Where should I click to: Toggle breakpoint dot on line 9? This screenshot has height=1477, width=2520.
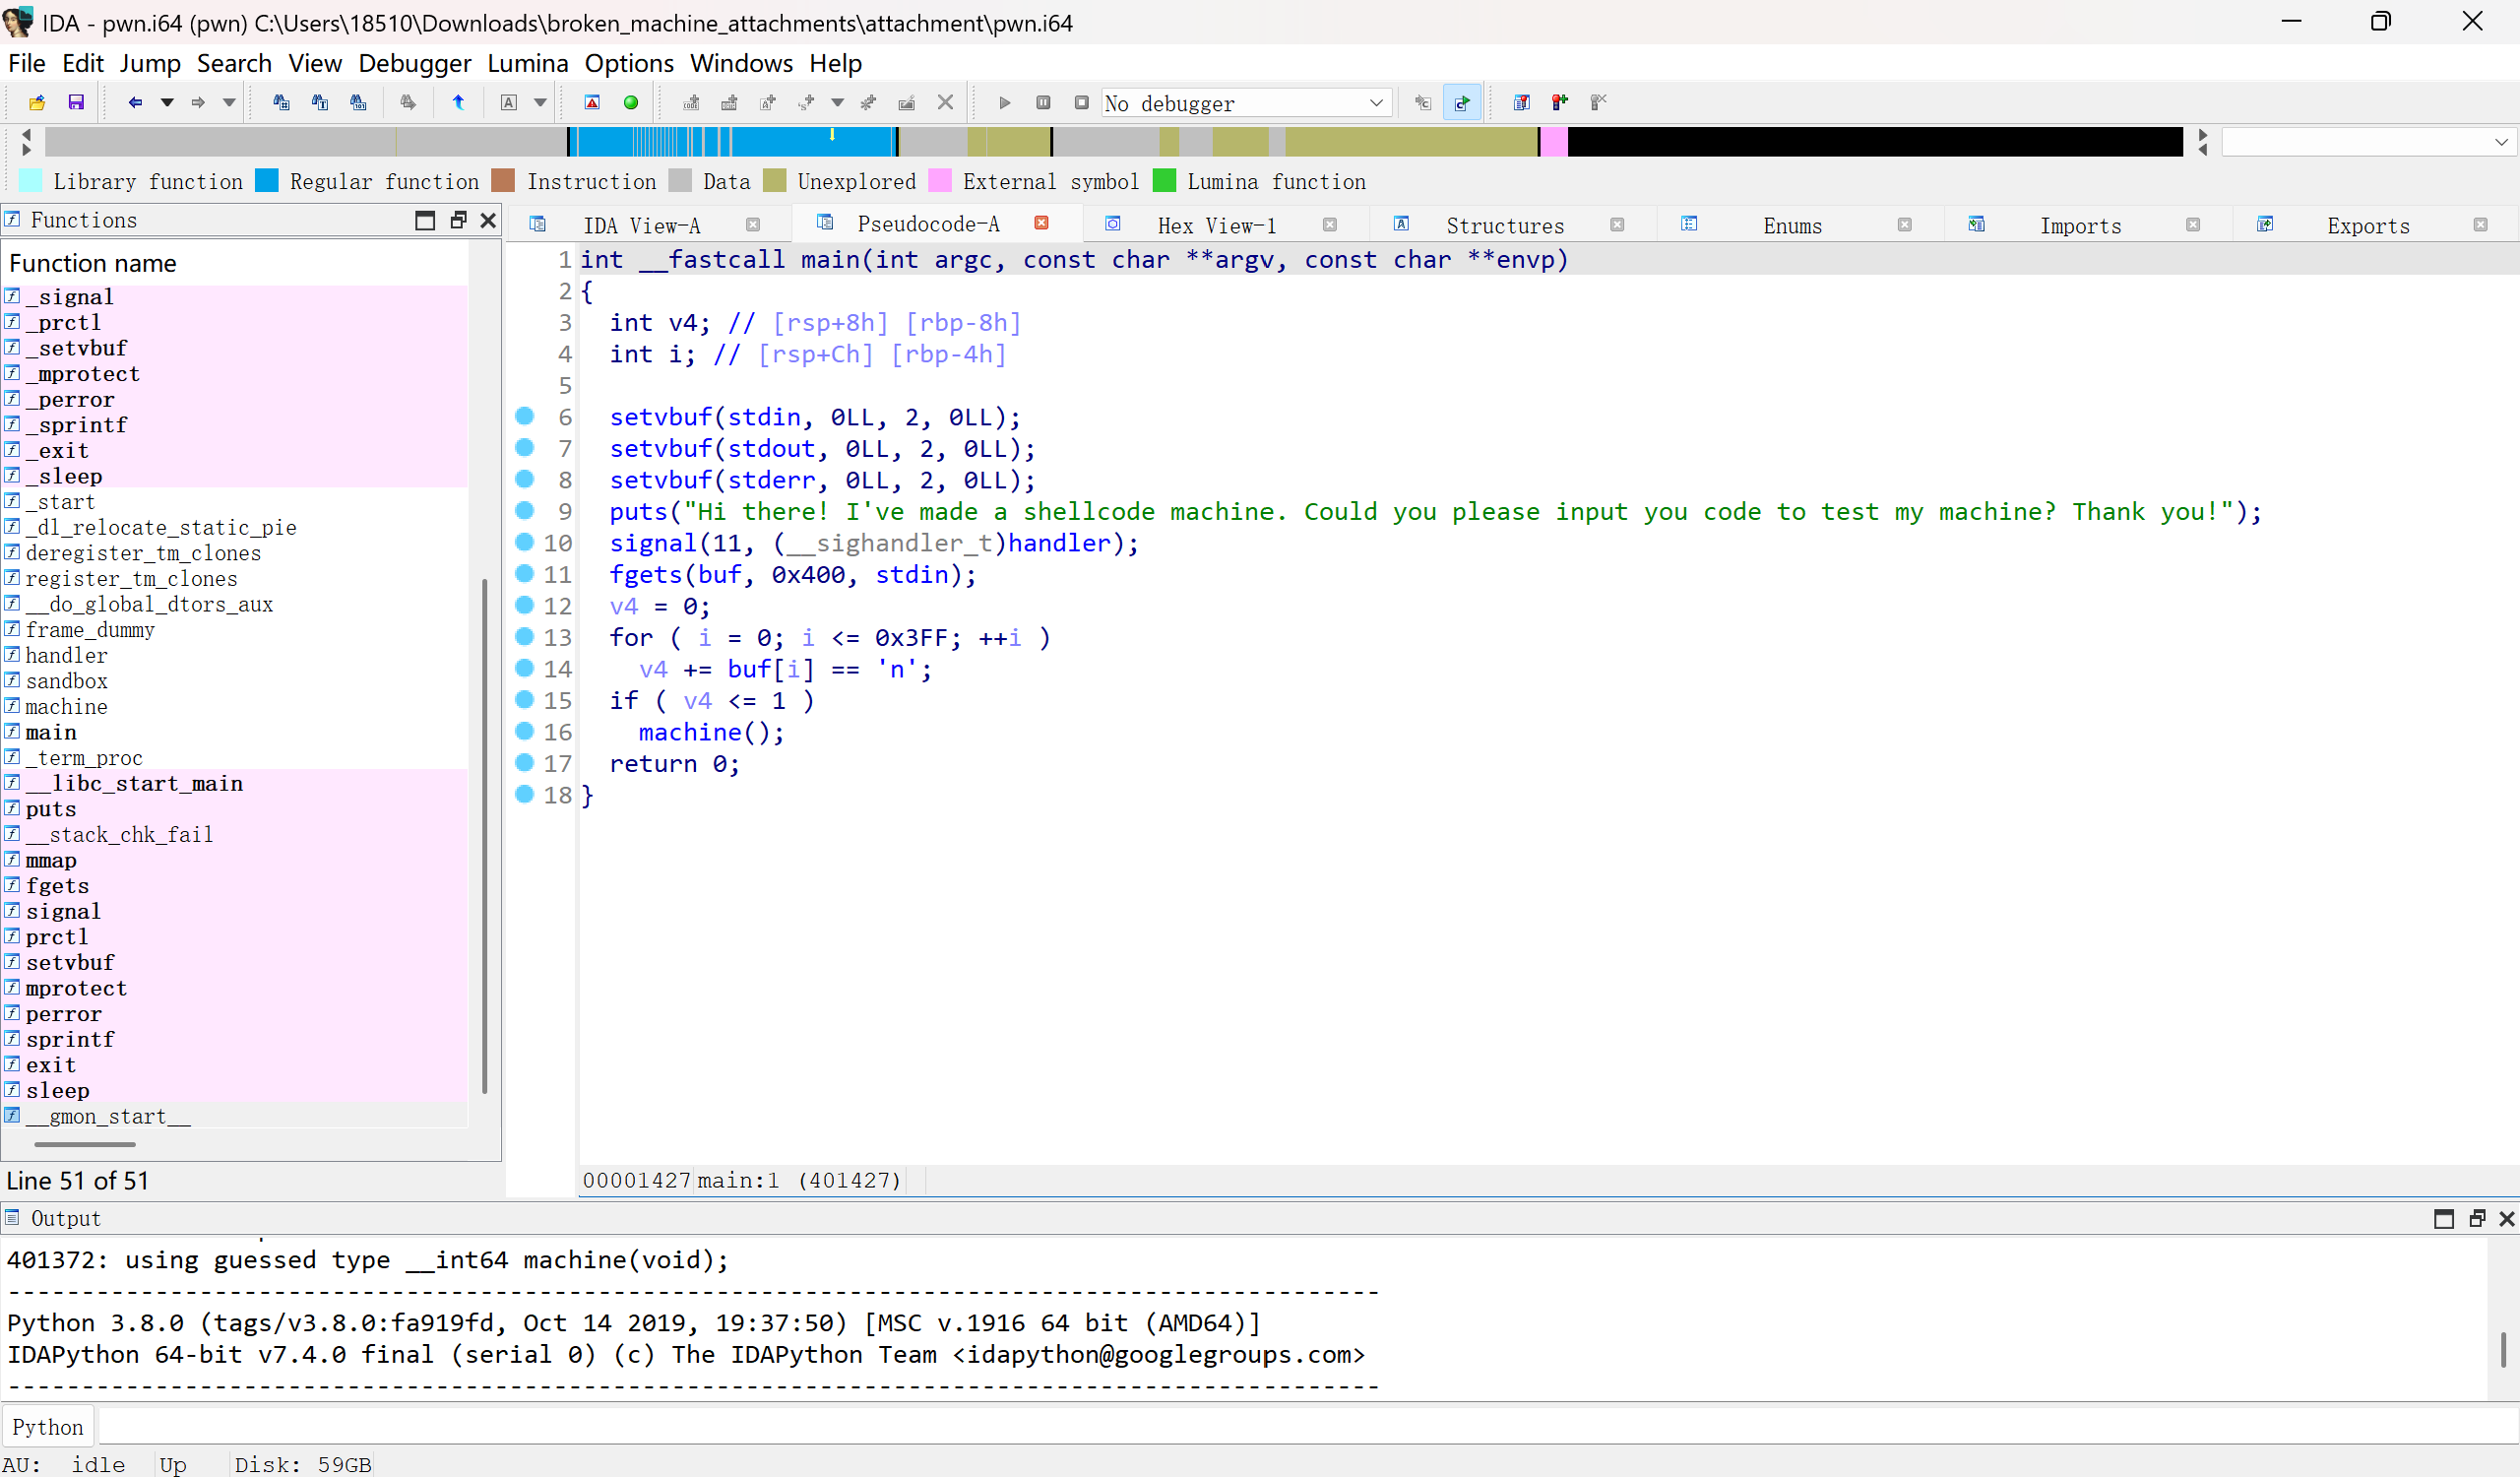525,511
